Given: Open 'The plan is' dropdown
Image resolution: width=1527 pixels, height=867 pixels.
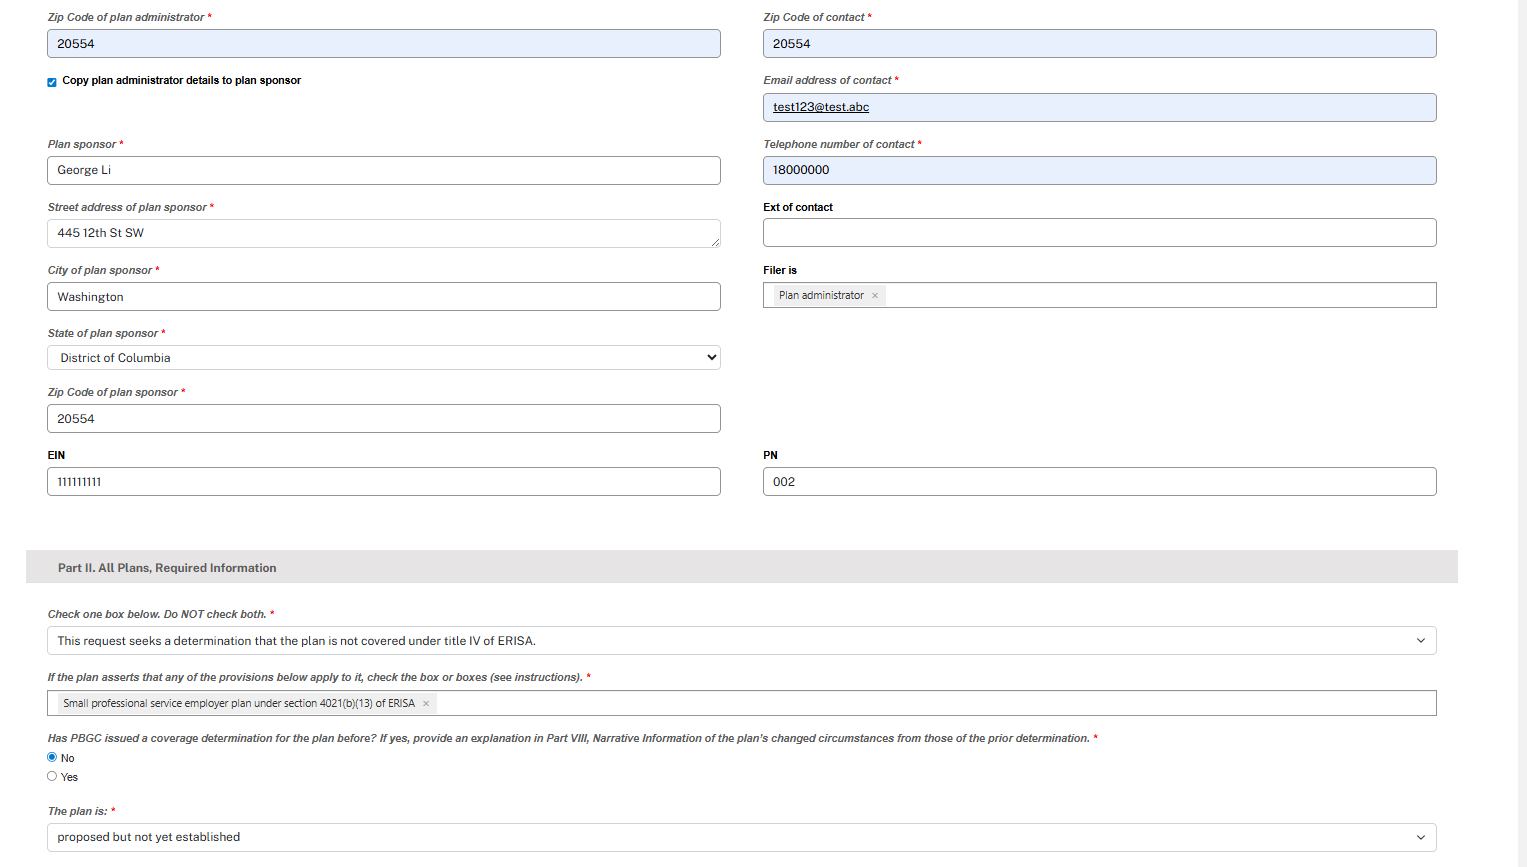Looking at the screenshot, I should 741,838.
